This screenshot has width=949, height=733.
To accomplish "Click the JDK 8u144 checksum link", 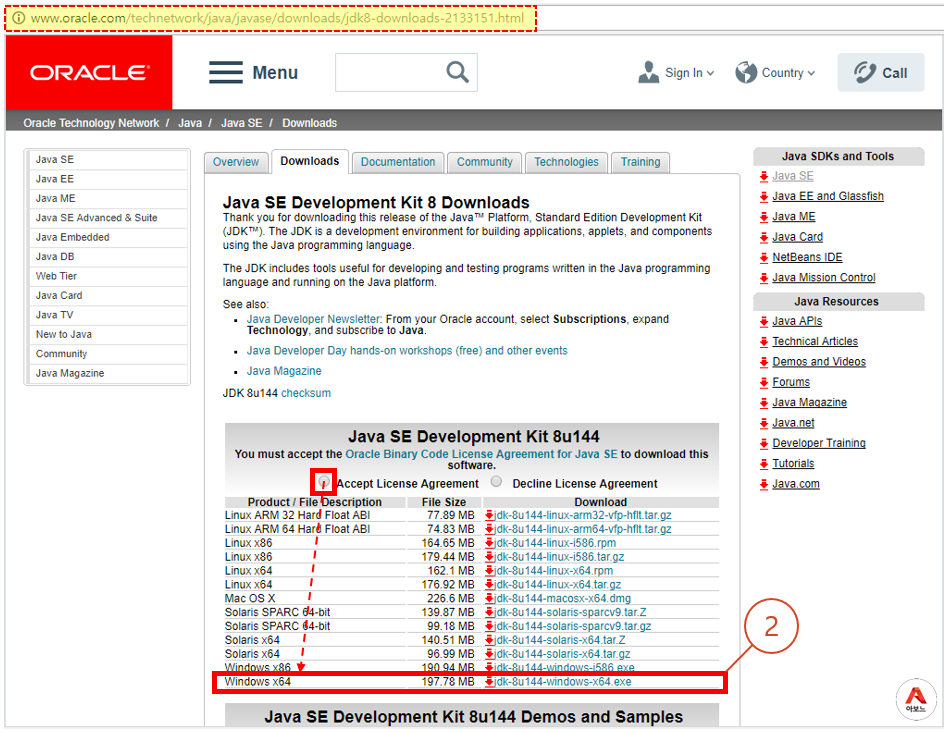I will (x=306, y=393).
